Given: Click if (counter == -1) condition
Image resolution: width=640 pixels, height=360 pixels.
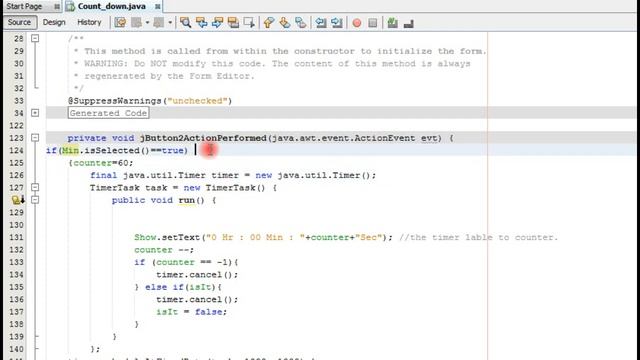Looking at the screenshot, I should pyautogui.click(x=186, y=262).
